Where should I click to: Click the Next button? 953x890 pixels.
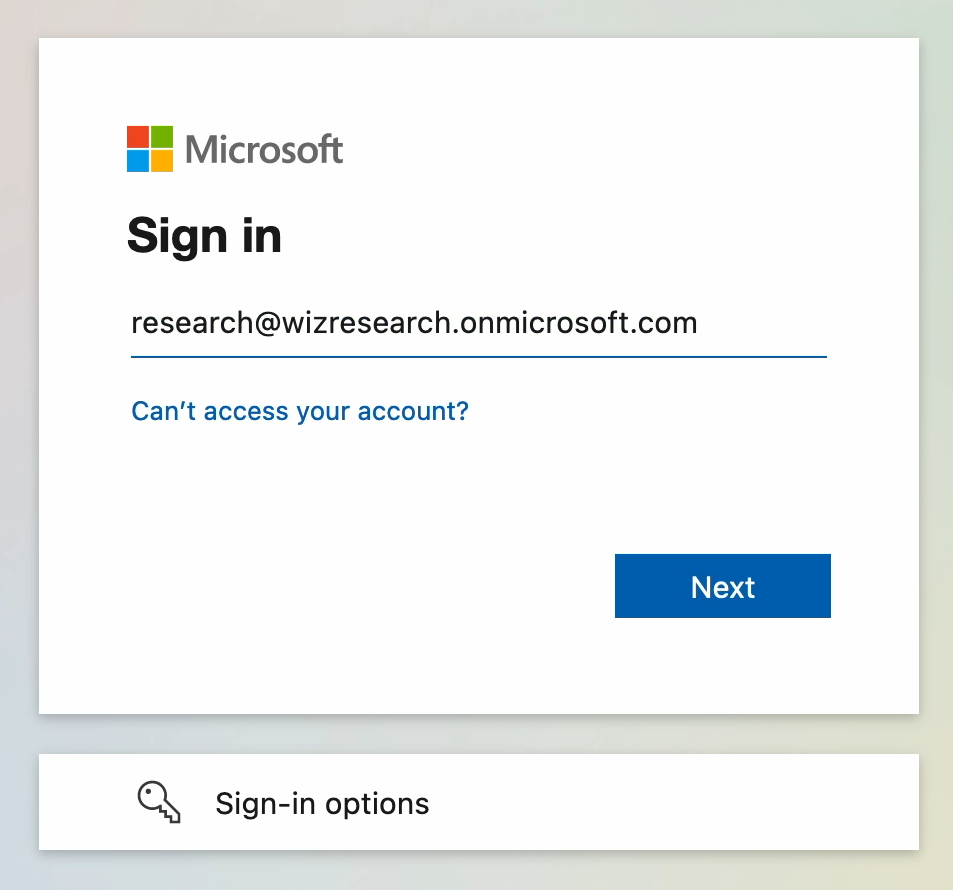(x=723, y=586)
